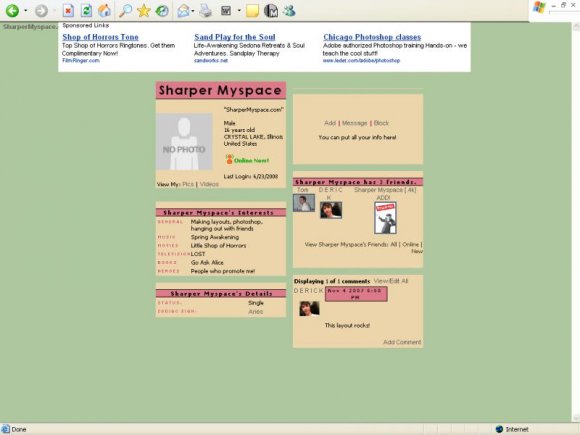This screenshot has width=580, height=435.
Task: Open Search with the magnifying glass icon
Action: (125, 11)
